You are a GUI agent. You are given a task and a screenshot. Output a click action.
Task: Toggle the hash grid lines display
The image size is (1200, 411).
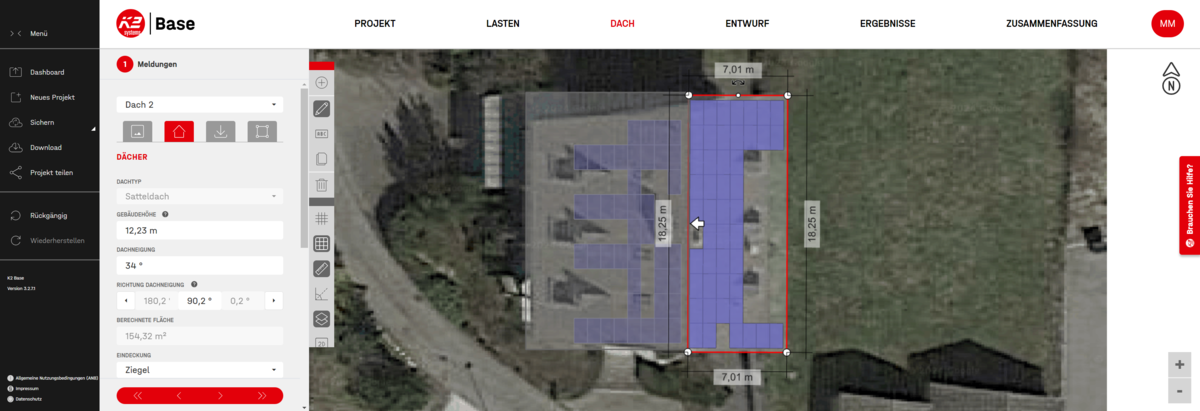pos(322,217)
